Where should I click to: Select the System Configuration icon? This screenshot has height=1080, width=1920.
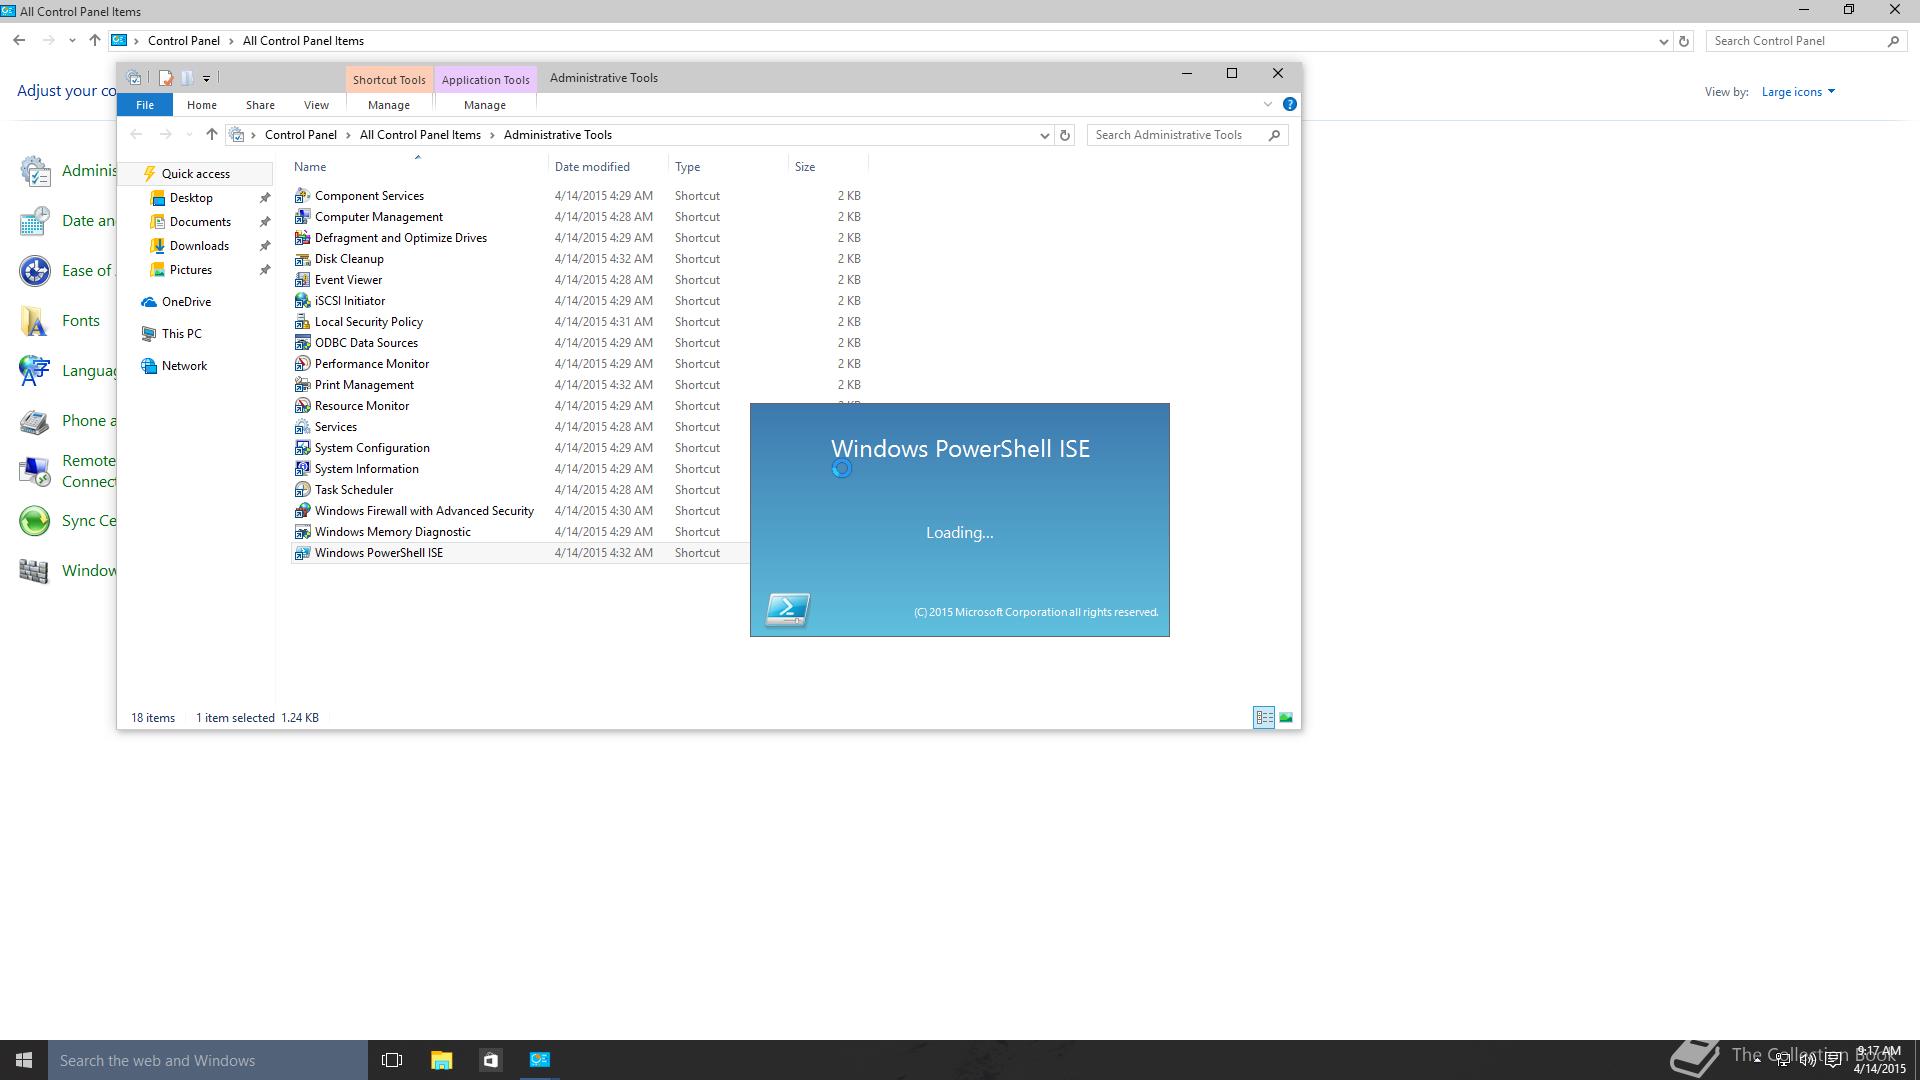point(302,448)
